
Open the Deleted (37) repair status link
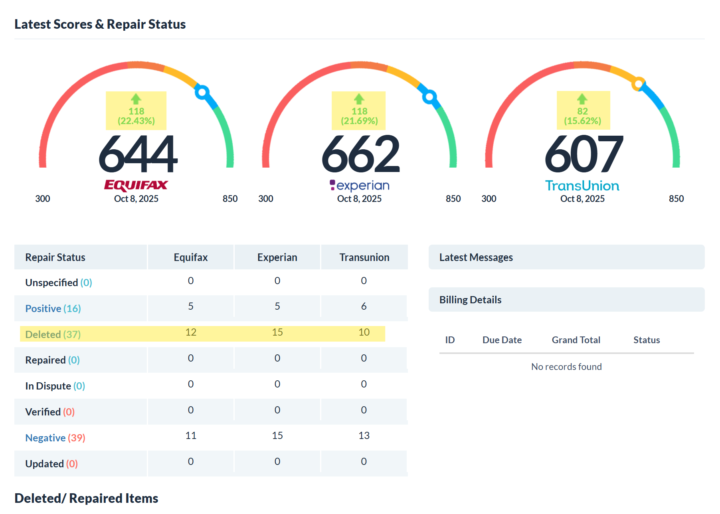pyautogui.click(x=52, y=334)
